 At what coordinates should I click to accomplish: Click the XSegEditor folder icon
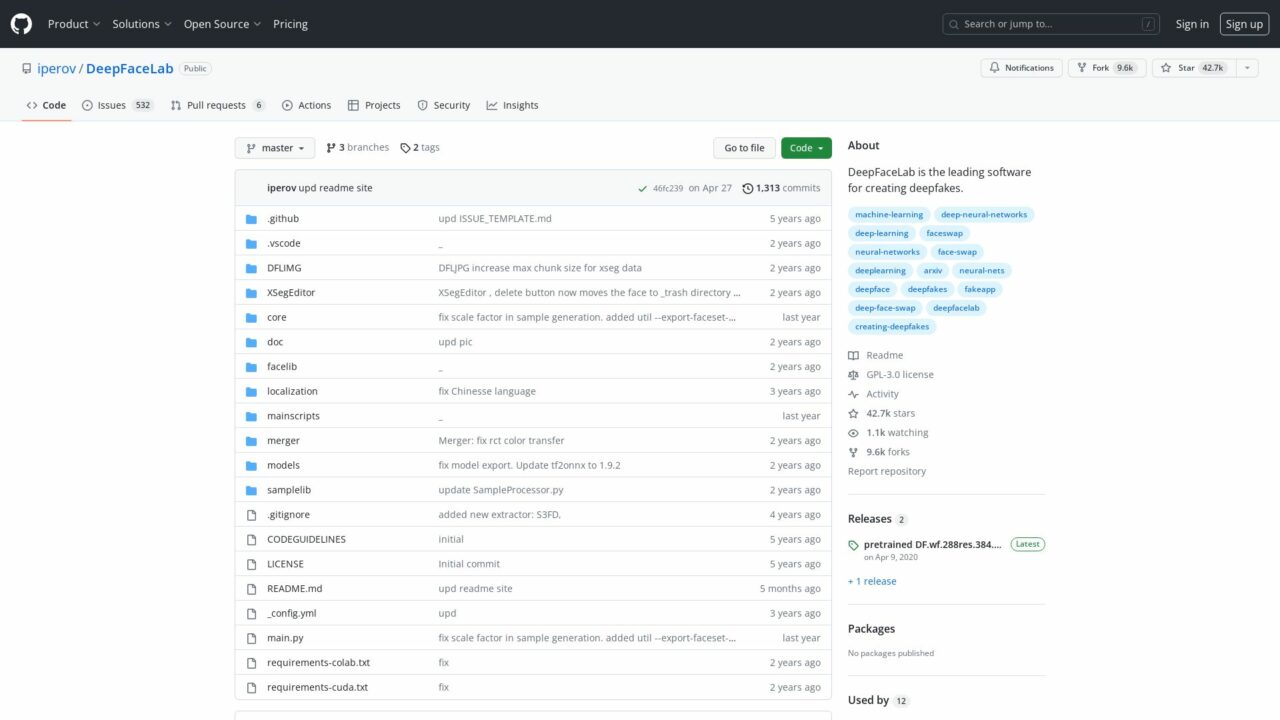[x=251, y=293]
